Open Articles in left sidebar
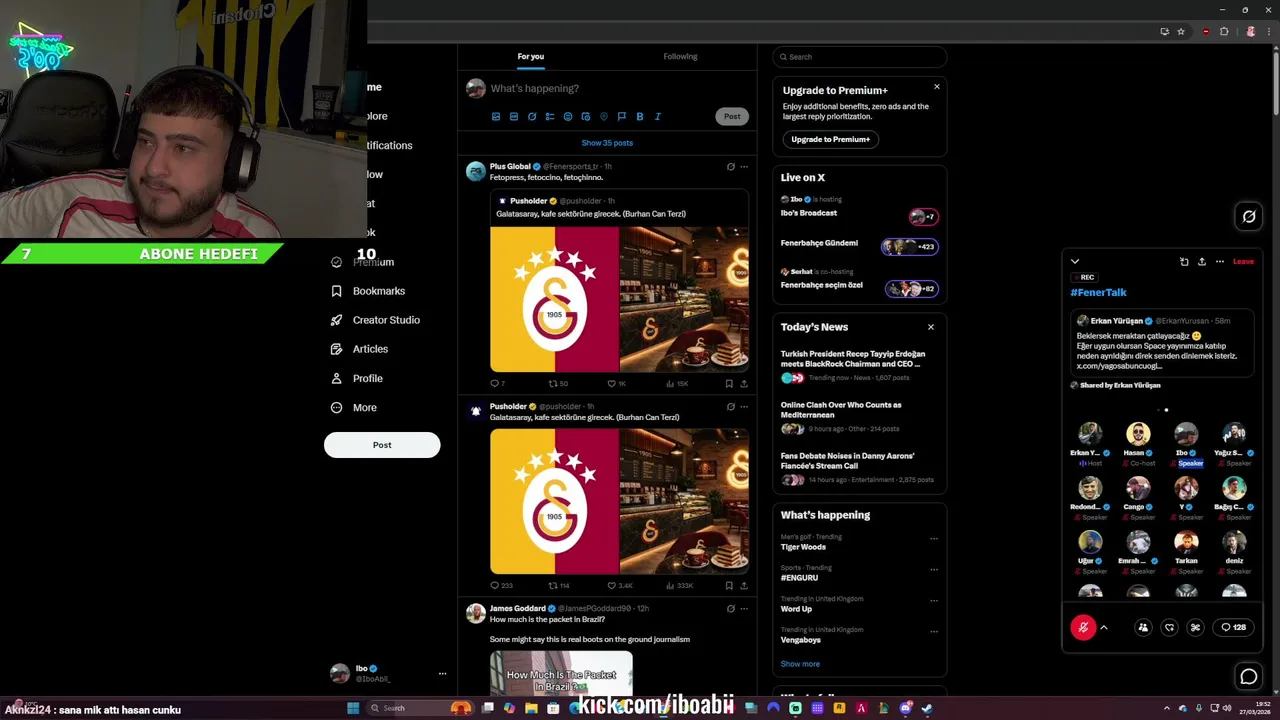This screenshot has height=720, width=1280. click(x=359, y=349)
